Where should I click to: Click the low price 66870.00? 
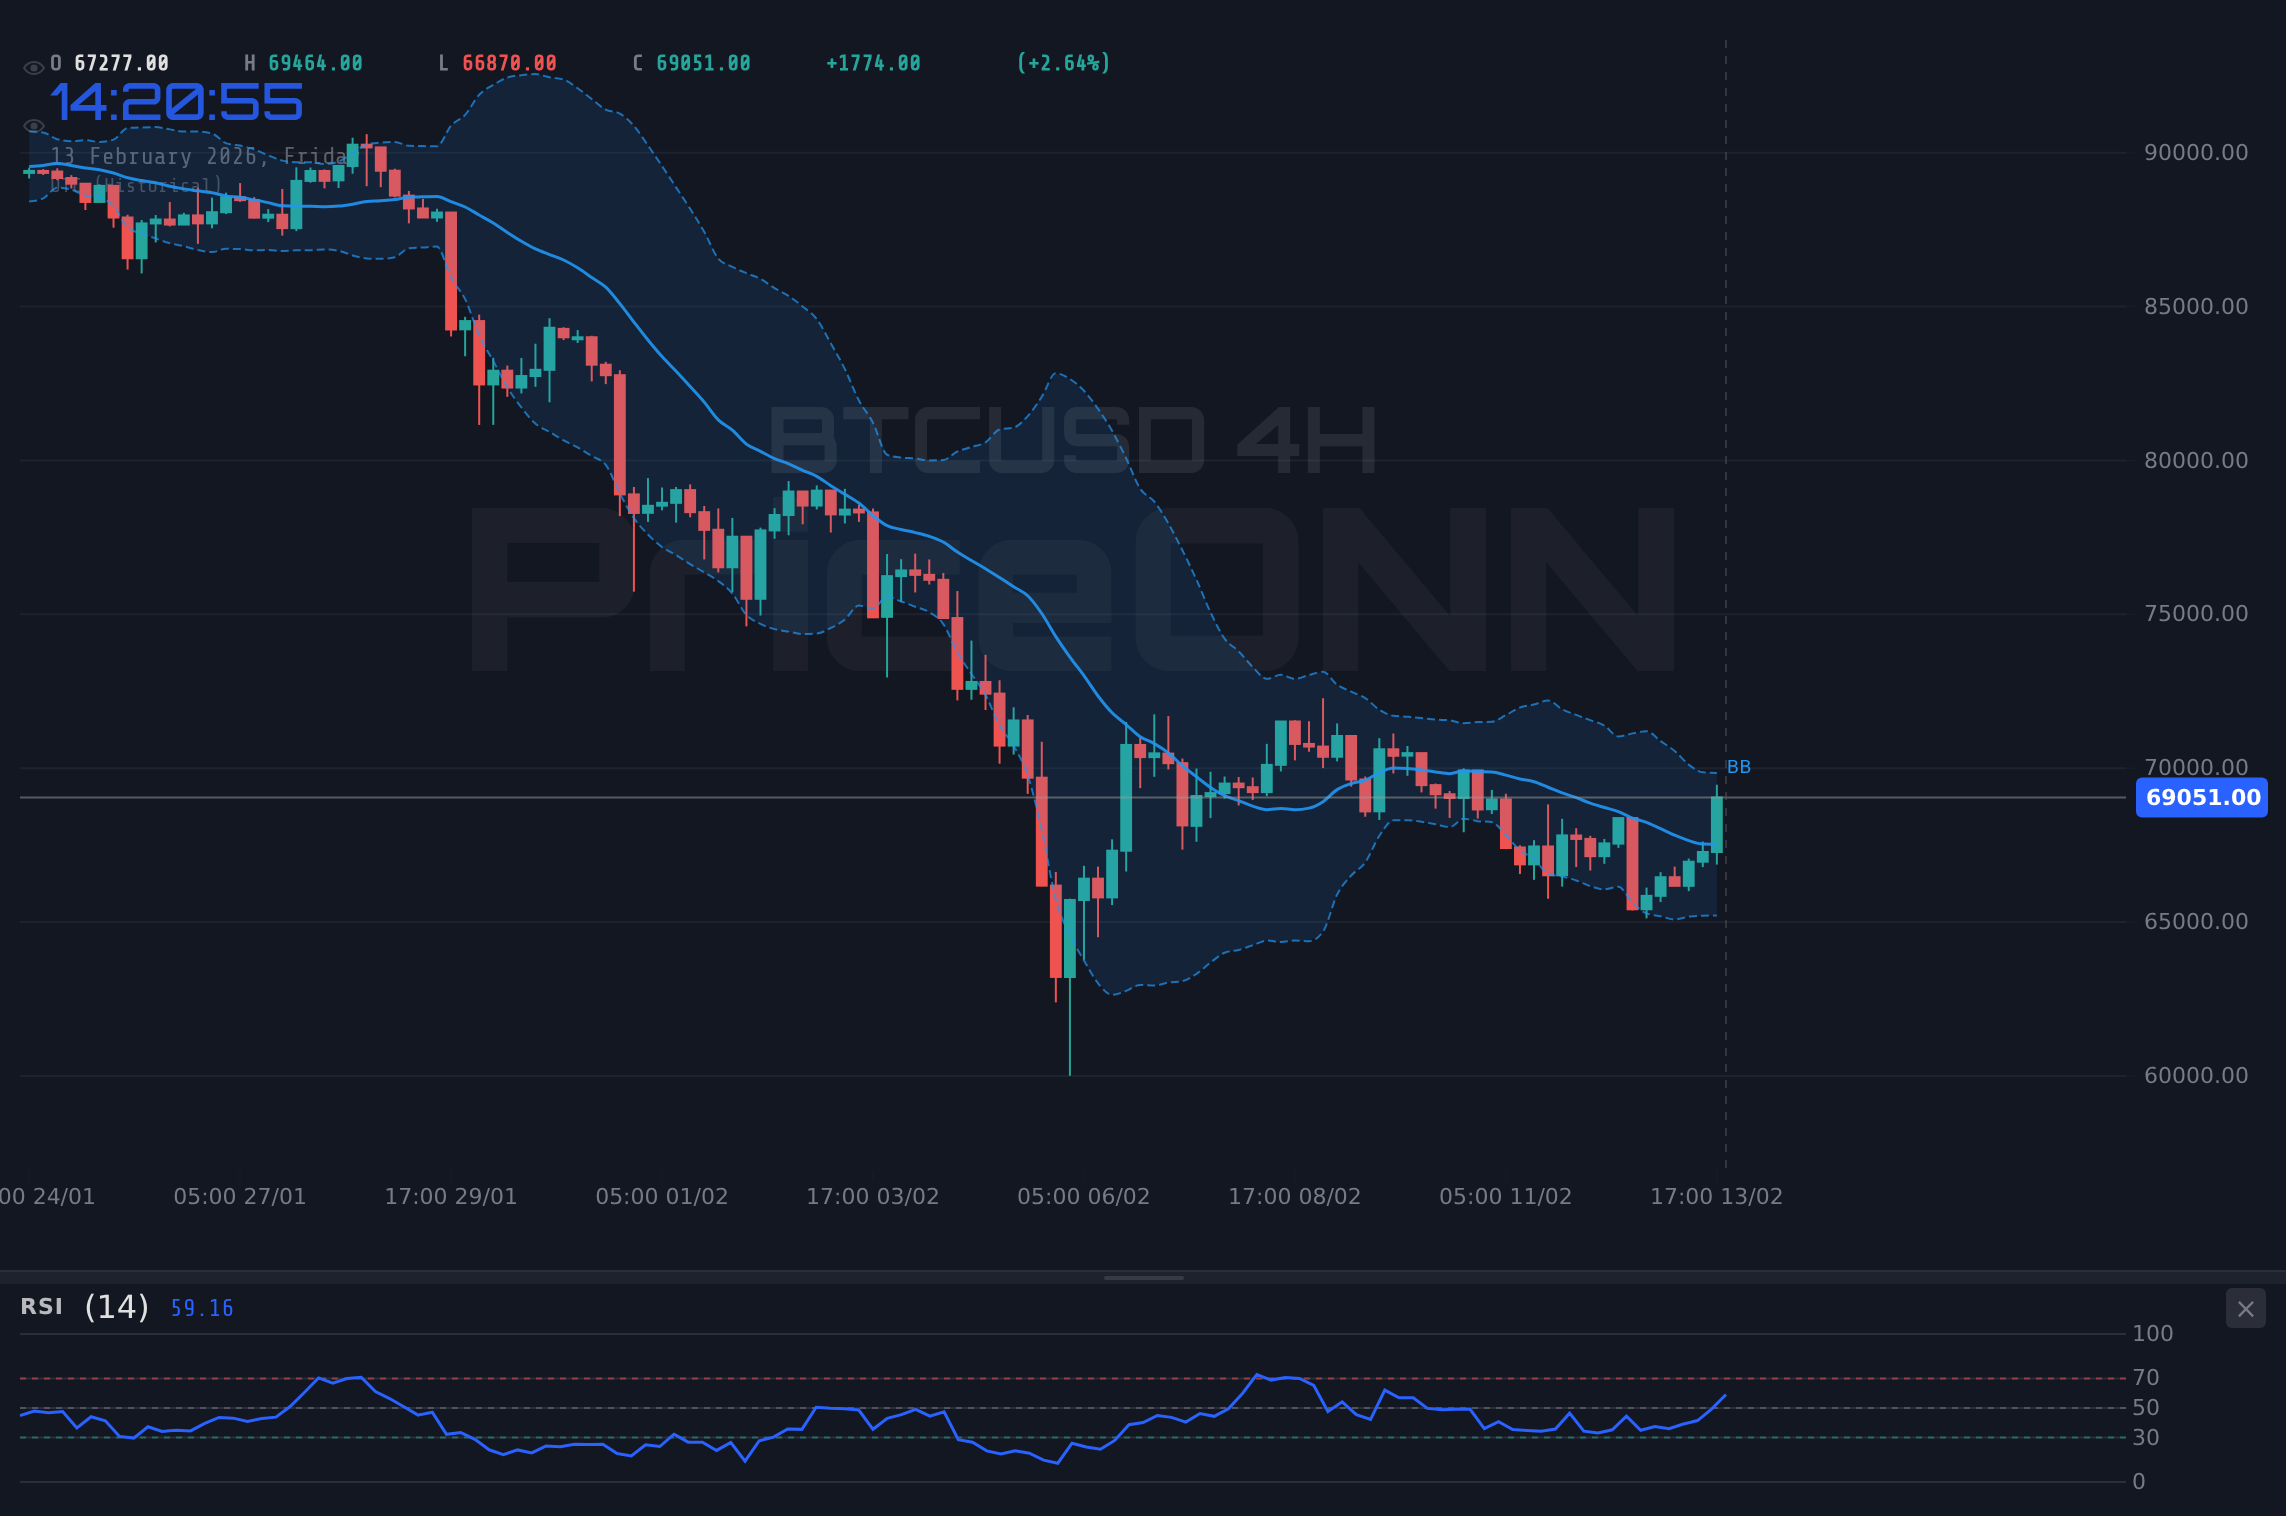[x=509, y=63]
